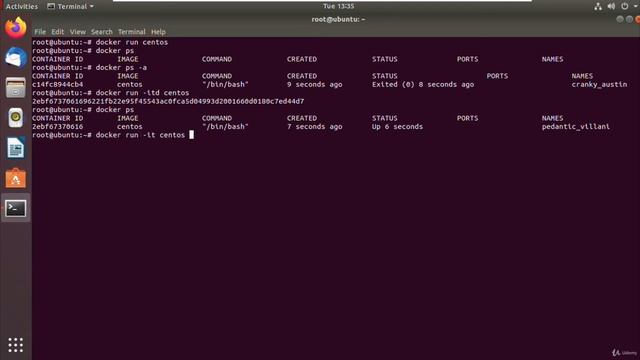
Task: Click the name pedantic_villani
Action: (x=576, y=127)
